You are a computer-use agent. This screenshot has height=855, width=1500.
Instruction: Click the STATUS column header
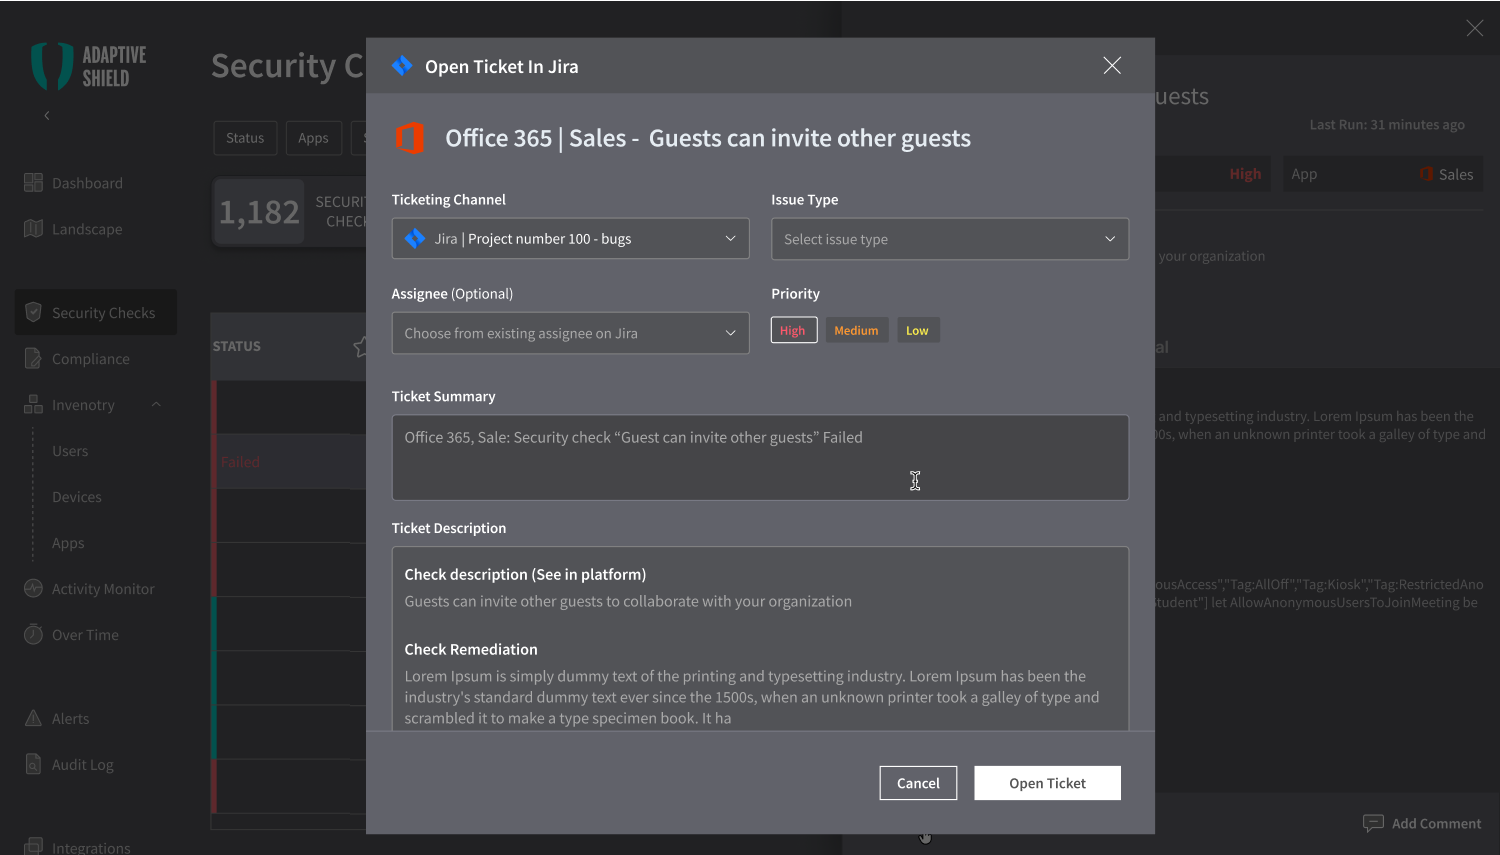tap(236, 346)
